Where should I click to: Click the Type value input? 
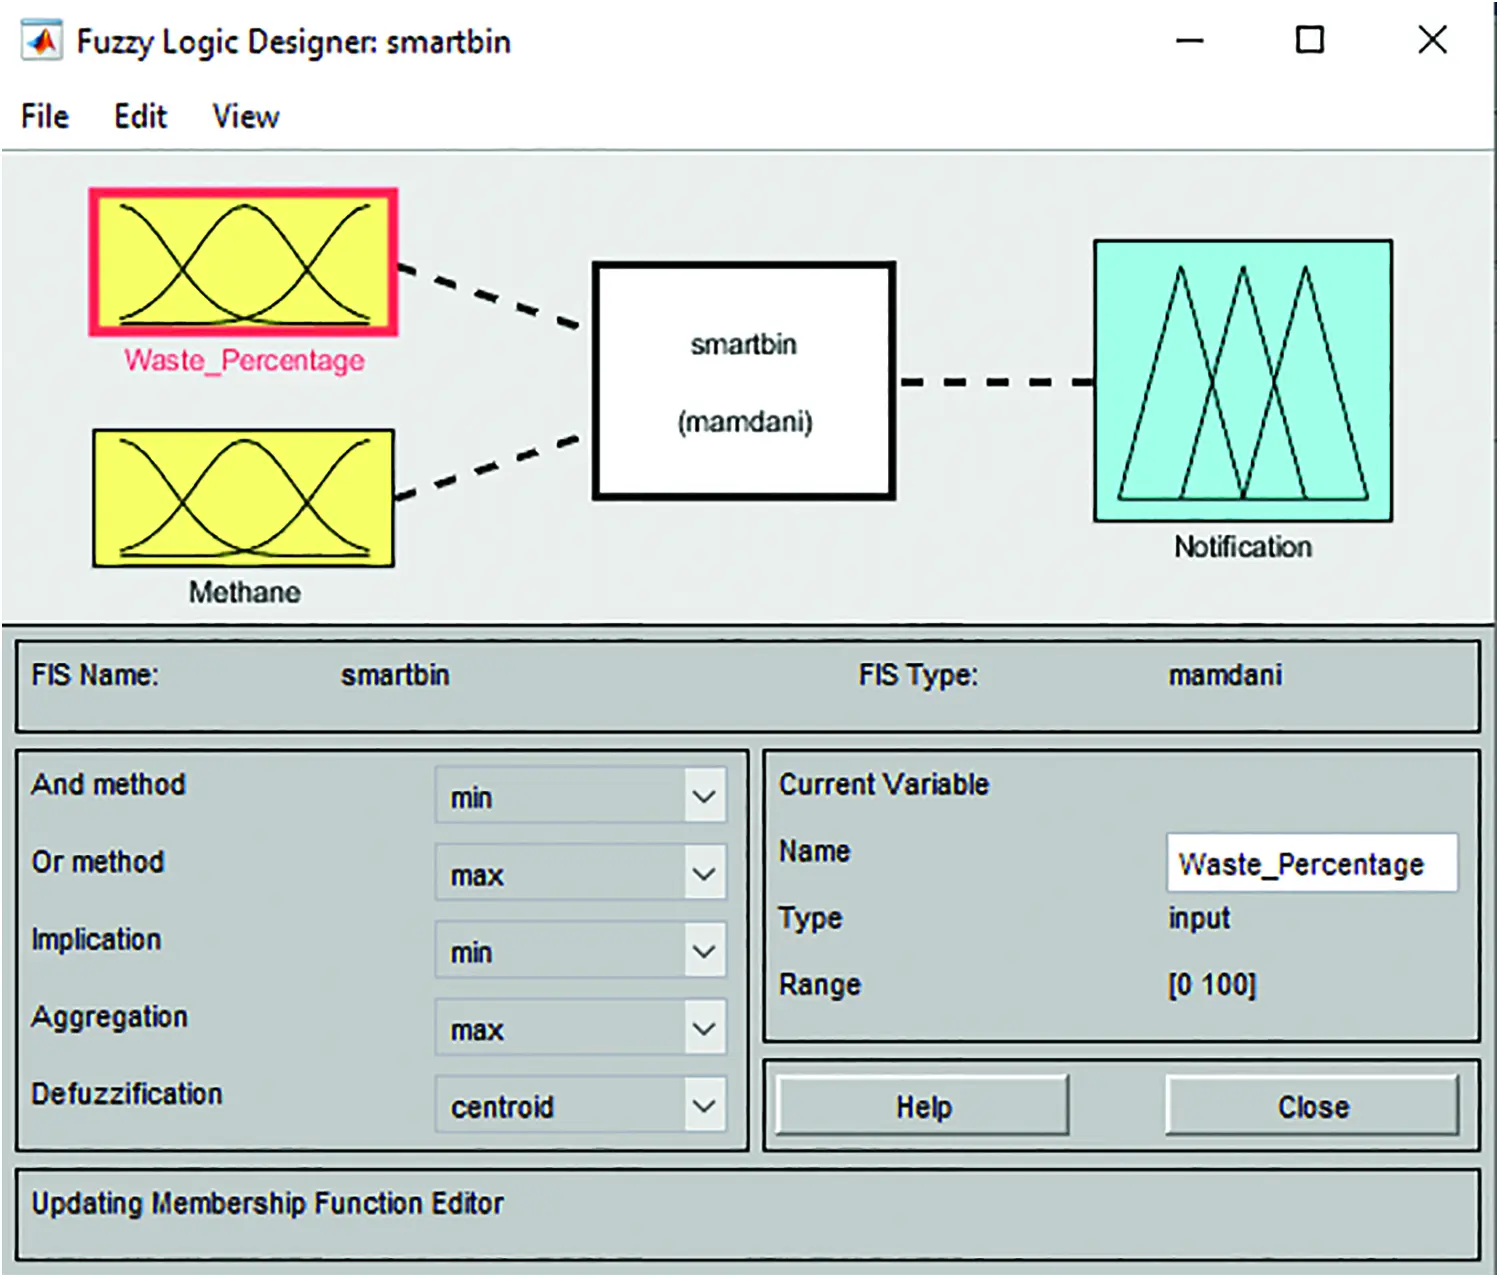click(x=1199, y=918)
